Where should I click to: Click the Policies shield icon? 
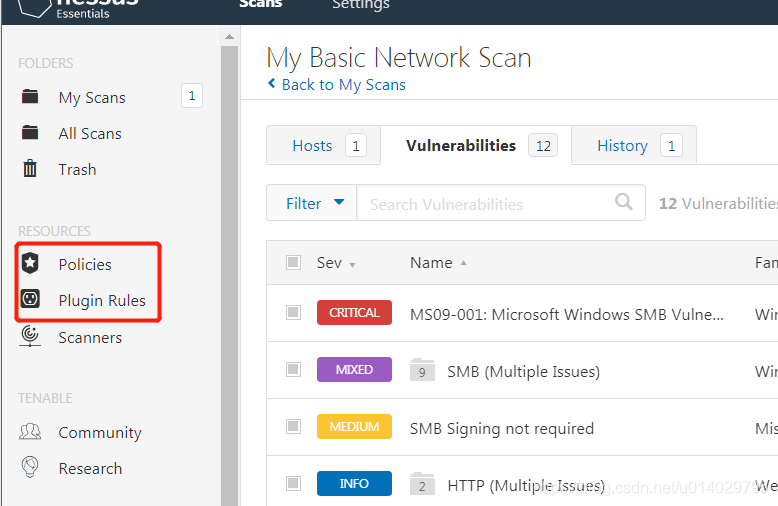pos(30,263)
